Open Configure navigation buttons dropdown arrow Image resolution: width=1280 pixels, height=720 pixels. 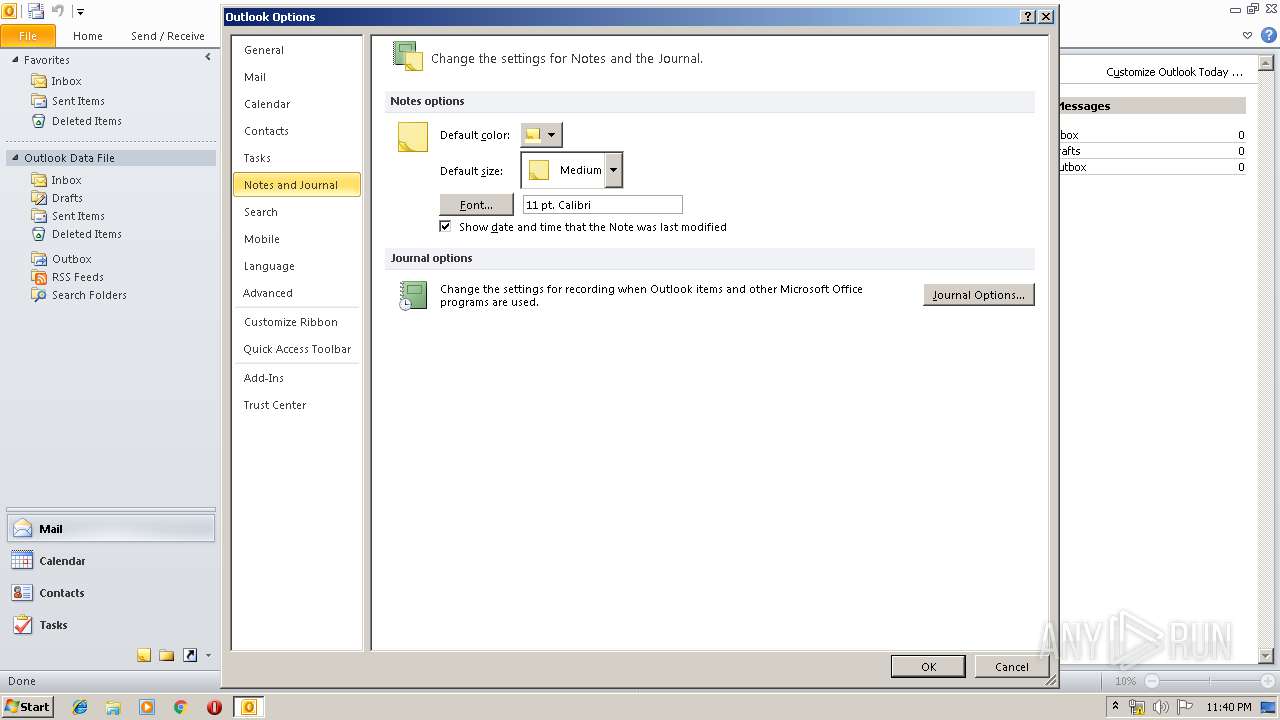click(x=208, y=656)
